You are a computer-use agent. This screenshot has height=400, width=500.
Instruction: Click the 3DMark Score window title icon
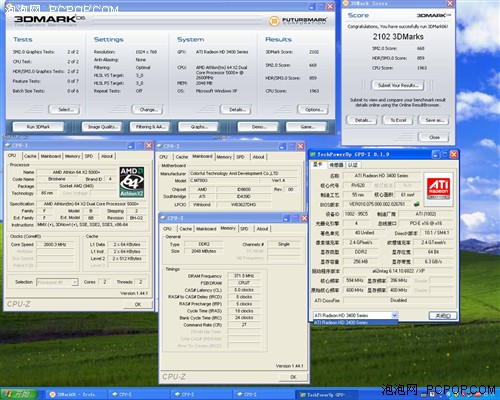[346, 3]
